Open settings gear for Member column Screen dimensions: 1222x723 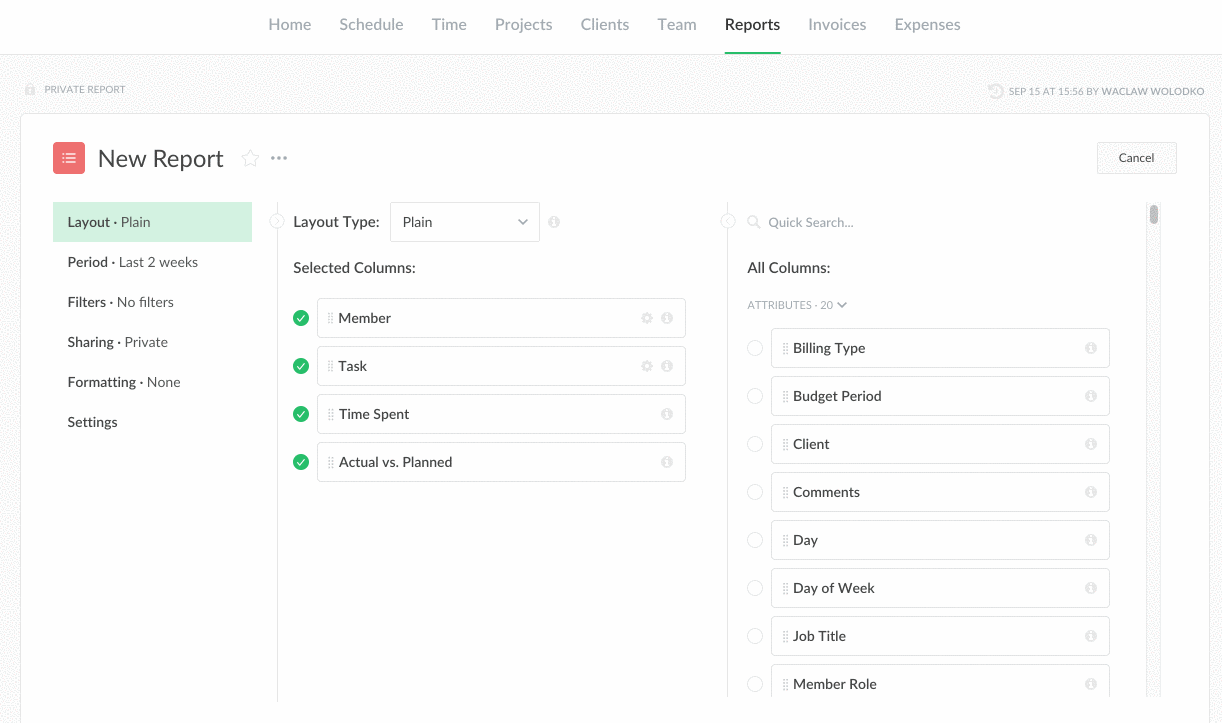pos(647,318)
